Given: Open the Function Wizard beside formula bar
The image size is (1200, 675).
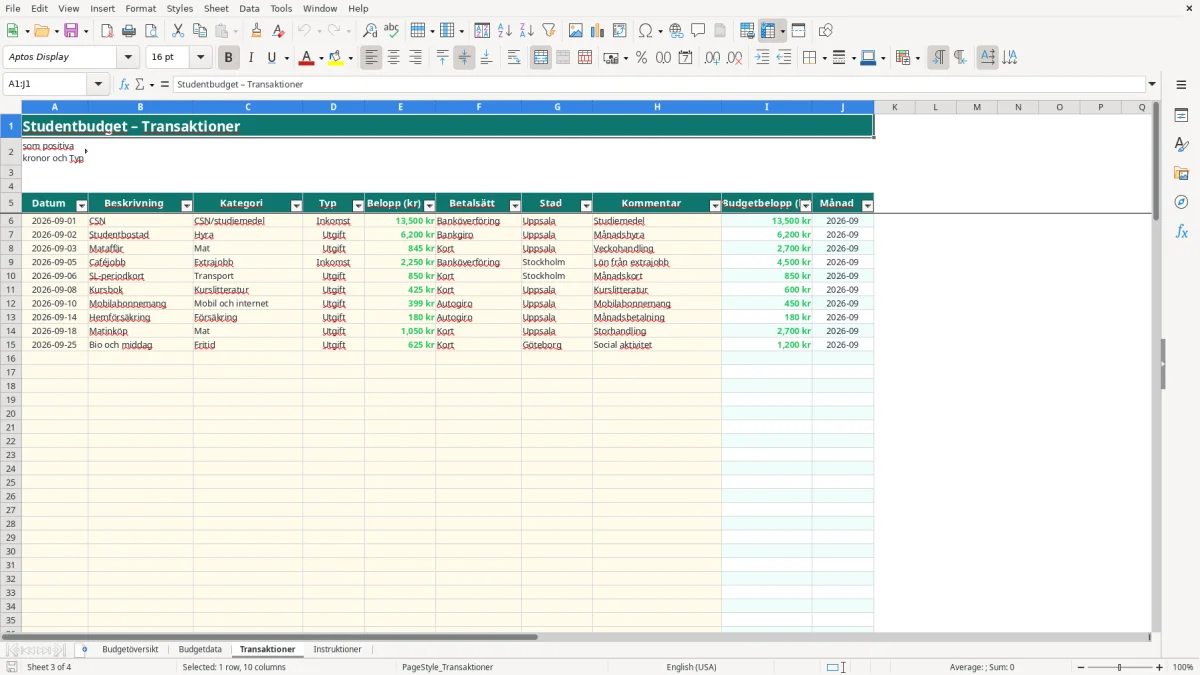Looking at the screenshot, I should [125, 85].
